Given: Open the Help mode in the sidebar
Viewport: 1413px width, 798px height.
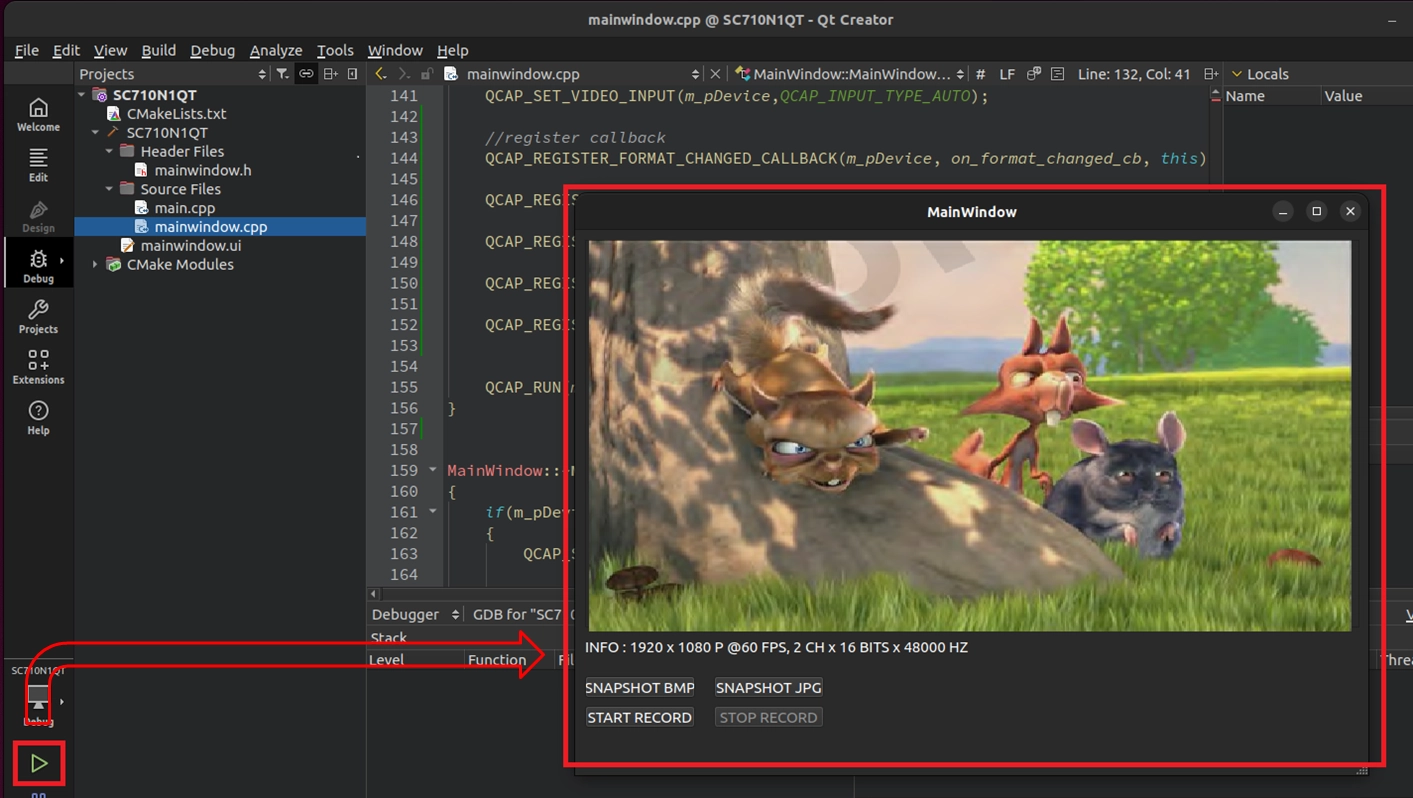Looking at the screenshot, I should [x=38, y=417].
